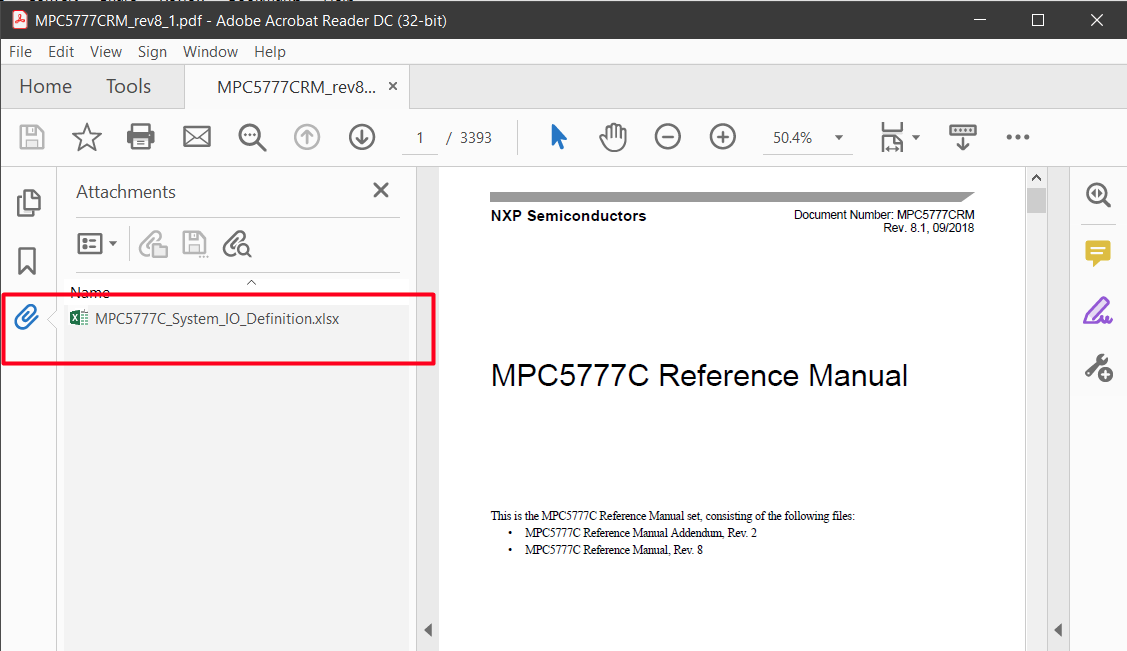
Task: Open the more tools ellipsis menu
Action: coord(1018,137)
